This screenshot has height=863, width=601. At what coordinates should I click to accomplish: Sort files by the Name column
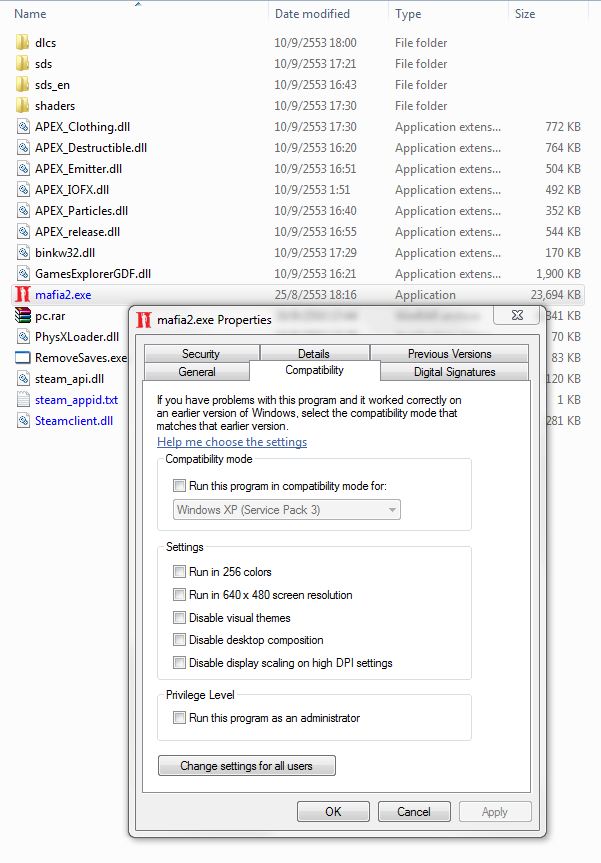pyautogui.click(x=30, y=14)
